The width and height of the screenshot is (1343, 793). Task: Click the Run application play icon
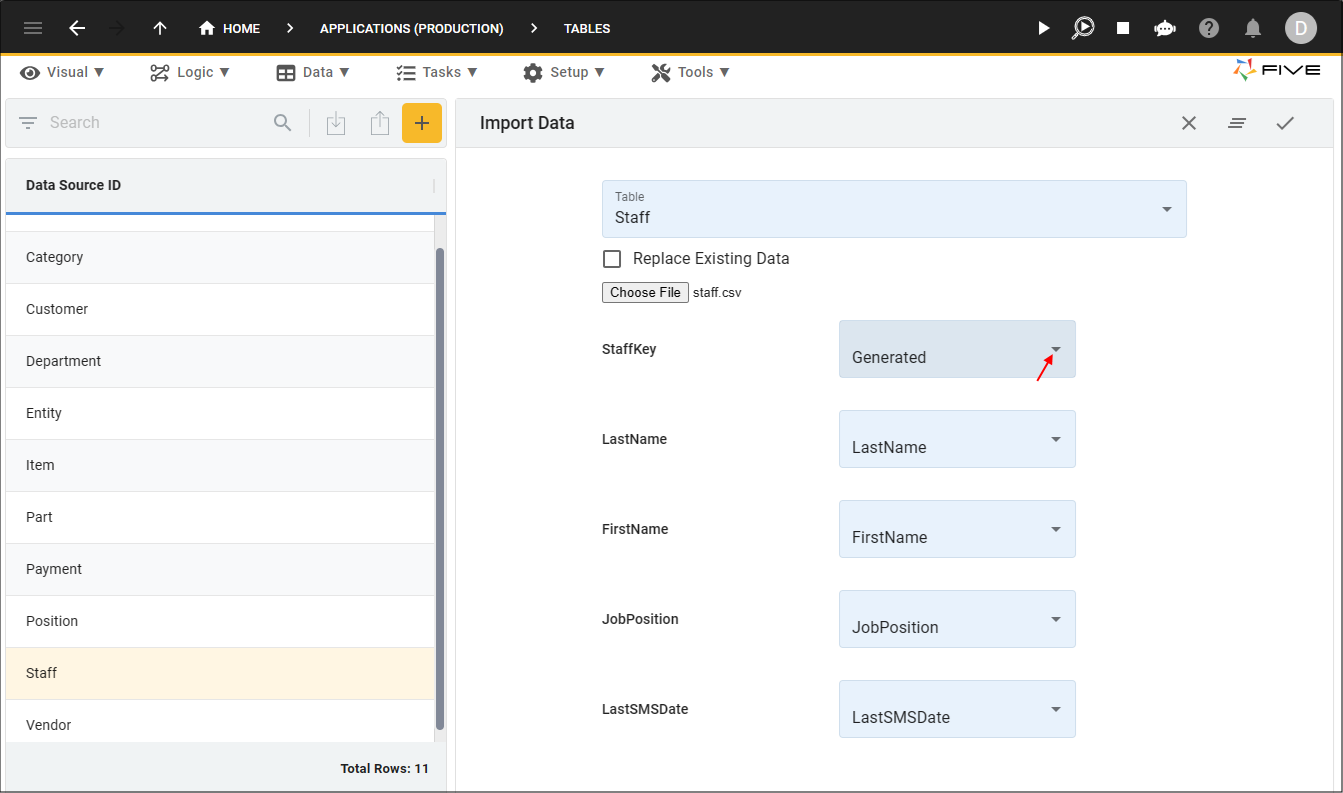[x=1044, y=28]
